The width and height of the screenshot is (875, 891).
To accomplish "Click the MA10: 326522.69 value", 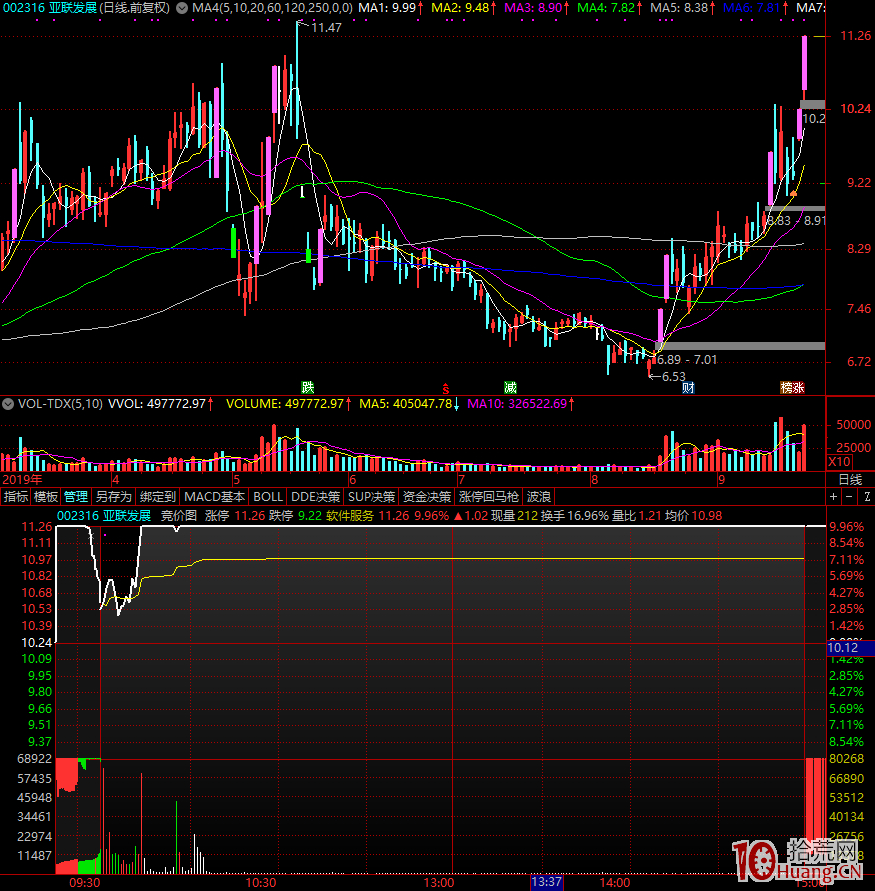I will click(521, 404).
